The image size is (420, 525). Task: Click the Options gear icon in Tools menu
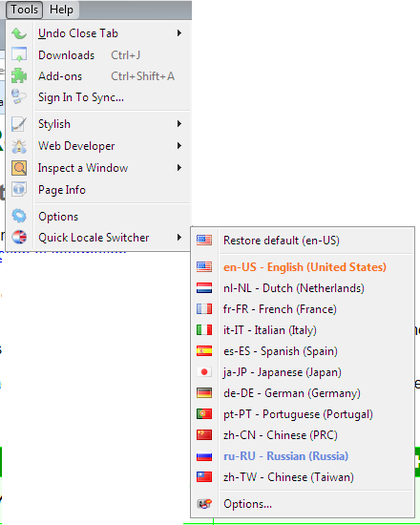(19, 216)
